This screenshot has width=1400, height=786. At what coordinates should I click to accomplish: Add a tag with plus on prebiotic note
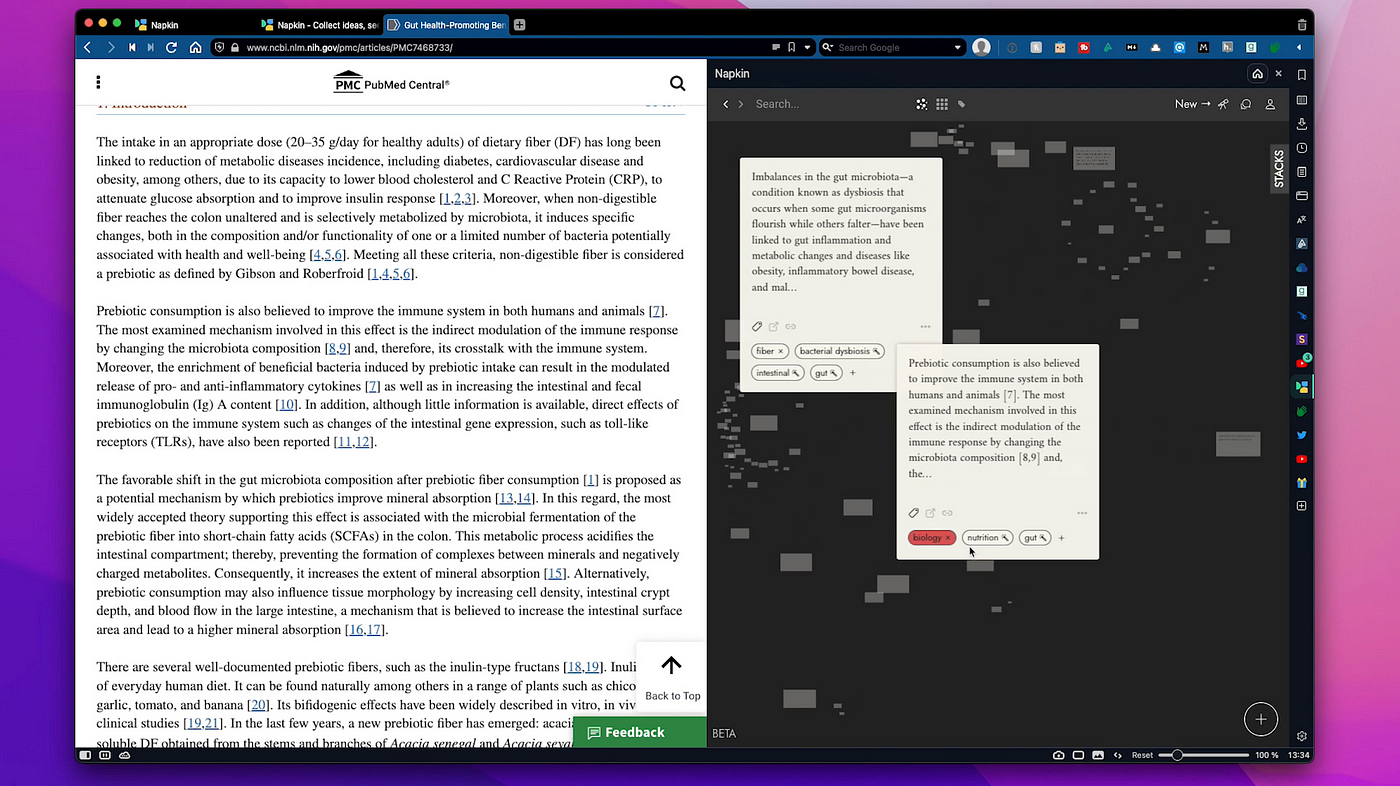(1061, 538)
